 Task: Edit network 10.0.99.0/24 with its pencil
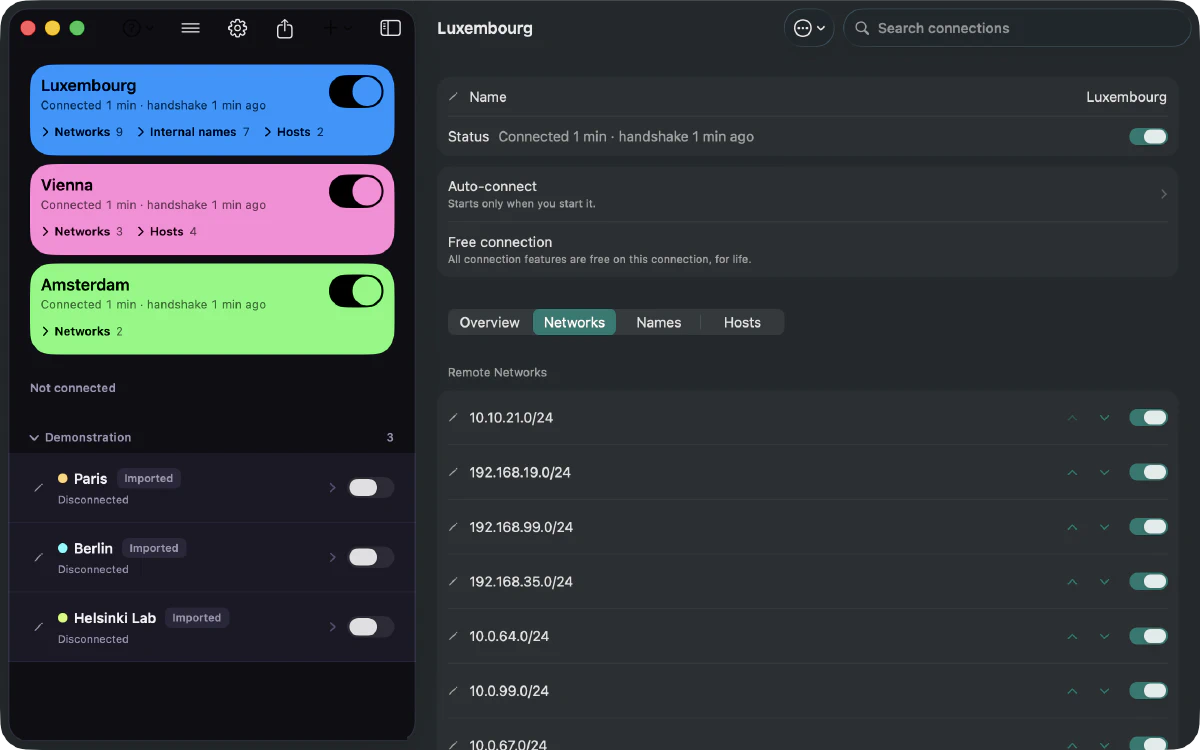click(x=453, y=691)
